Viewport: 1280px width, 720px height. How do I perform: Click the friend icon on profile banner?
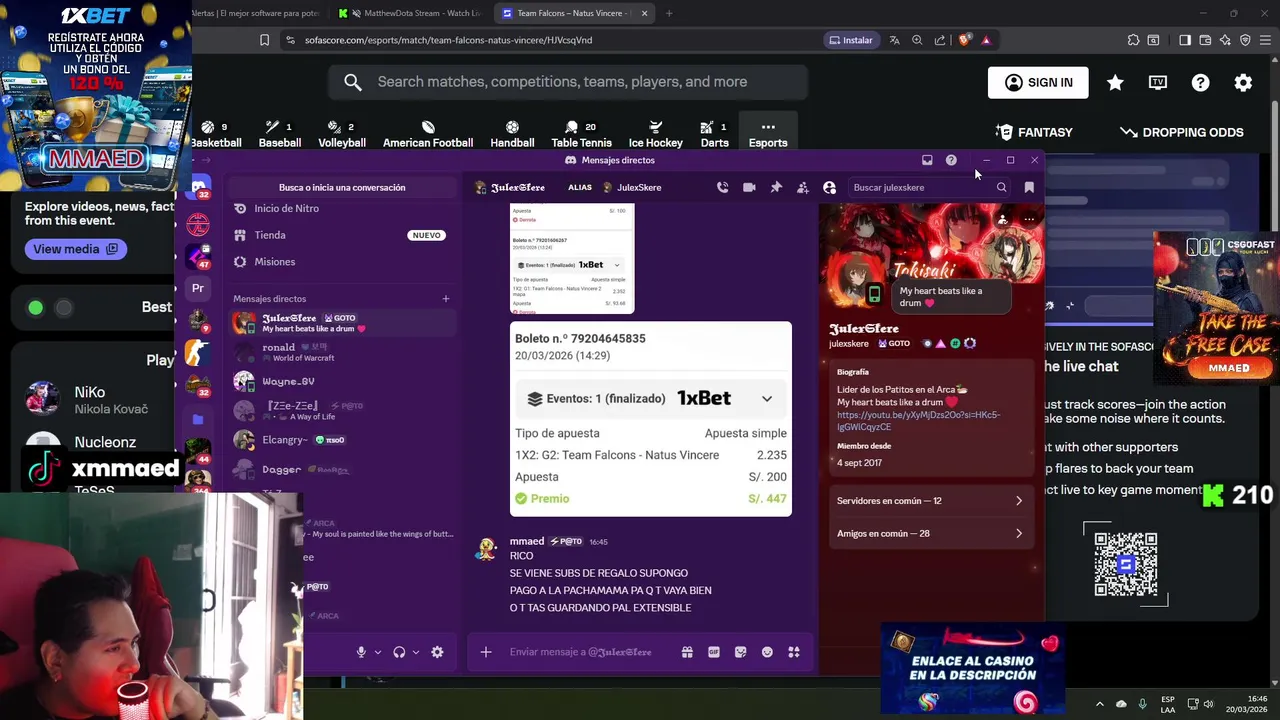click(1002, 218)
